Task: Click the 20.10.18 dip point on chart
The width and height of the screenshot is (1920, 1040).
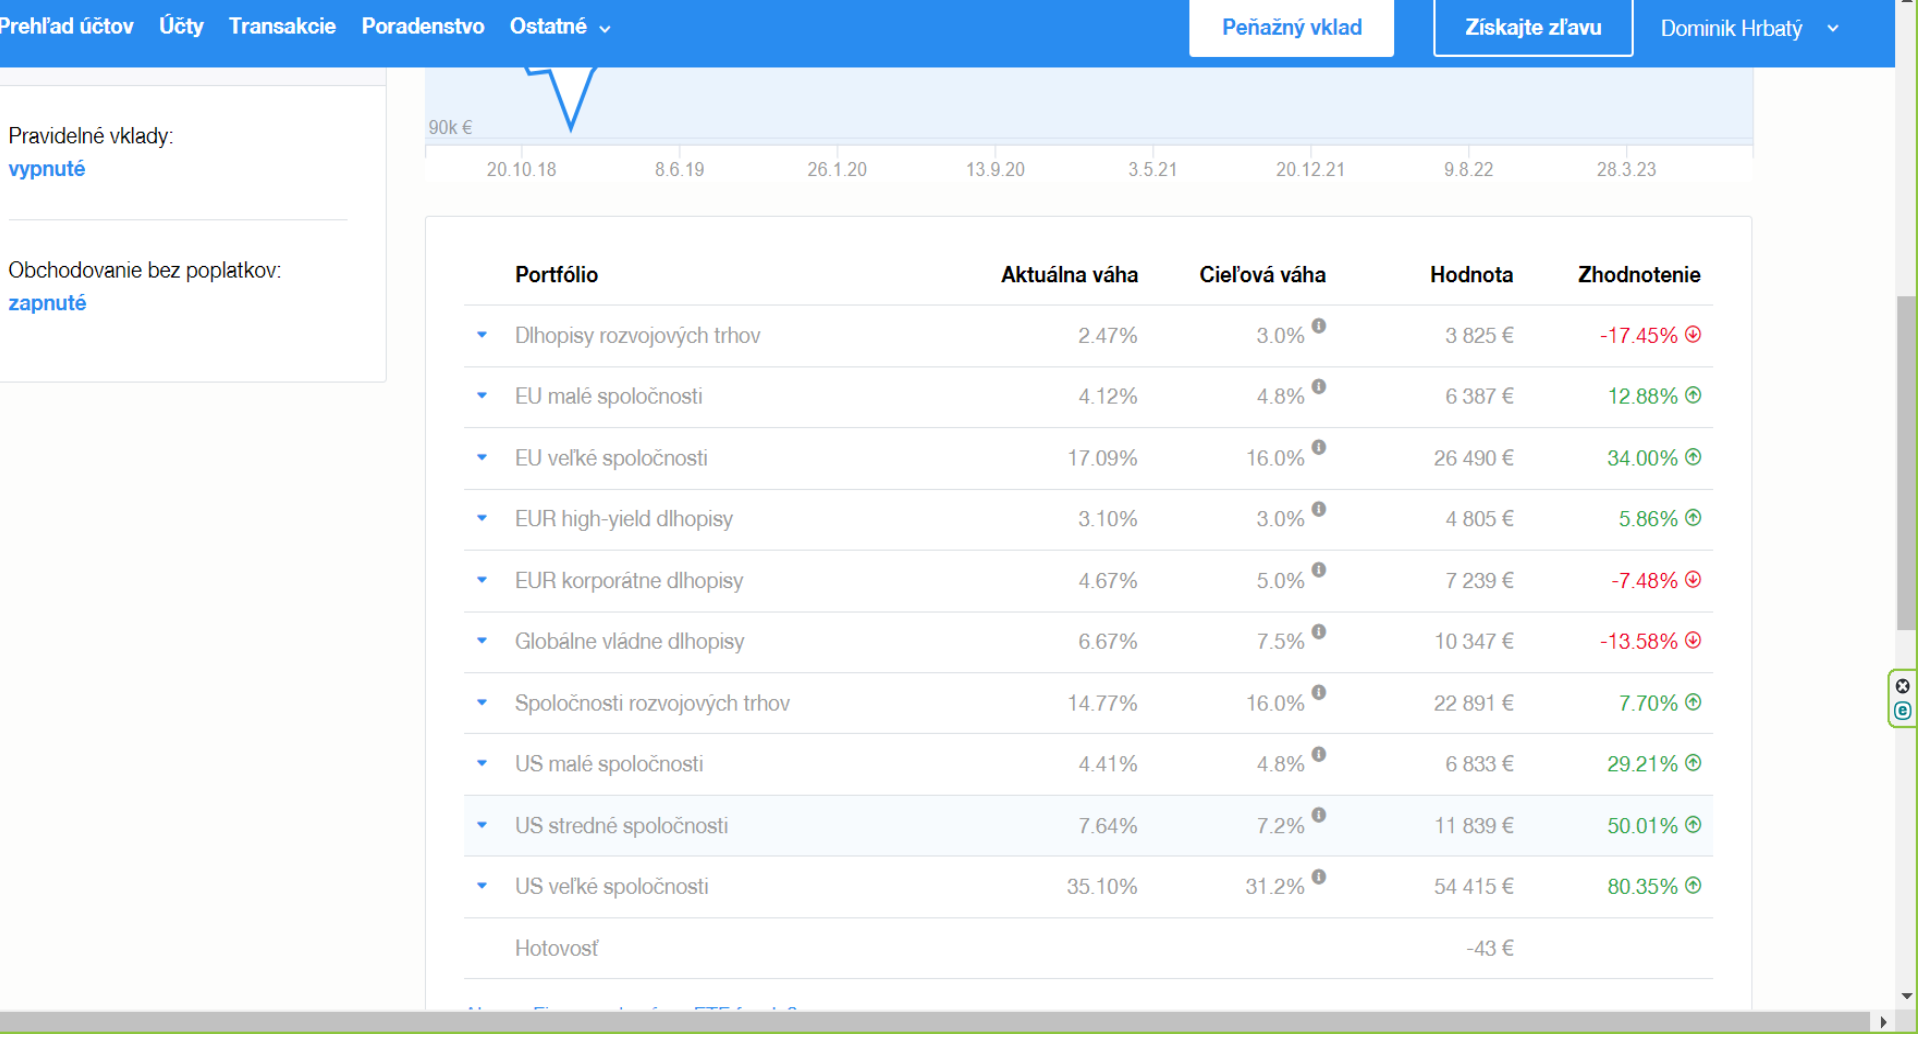Action: click(570, 127)
